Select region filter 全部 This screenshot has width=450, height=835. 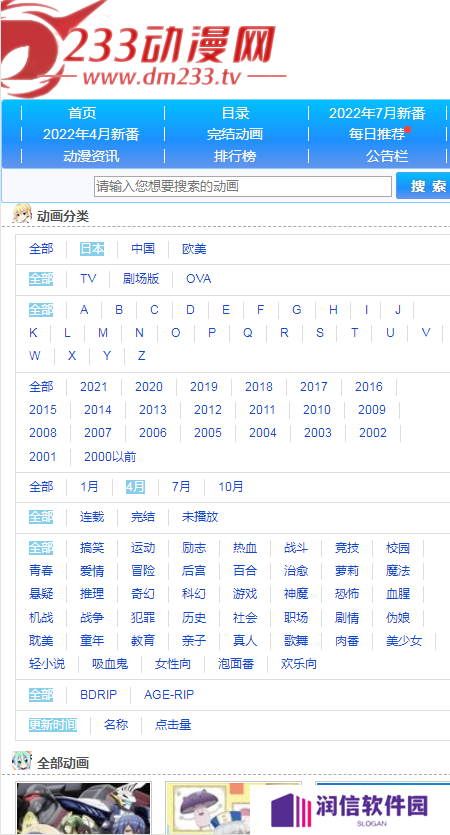pos(41,249)
